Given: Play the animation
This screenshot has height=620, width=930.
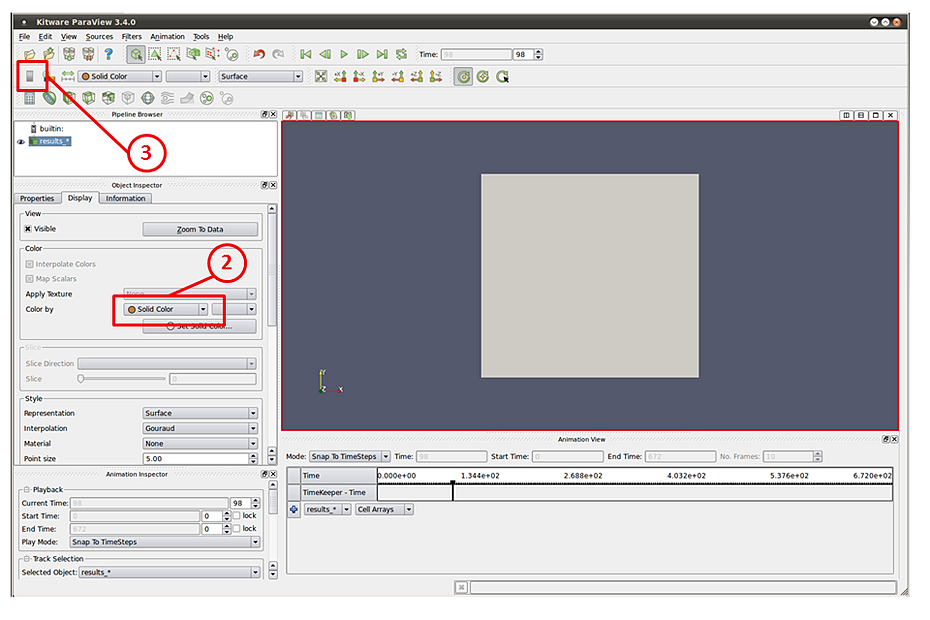Looking at the screenshot, I should (344, 55).
